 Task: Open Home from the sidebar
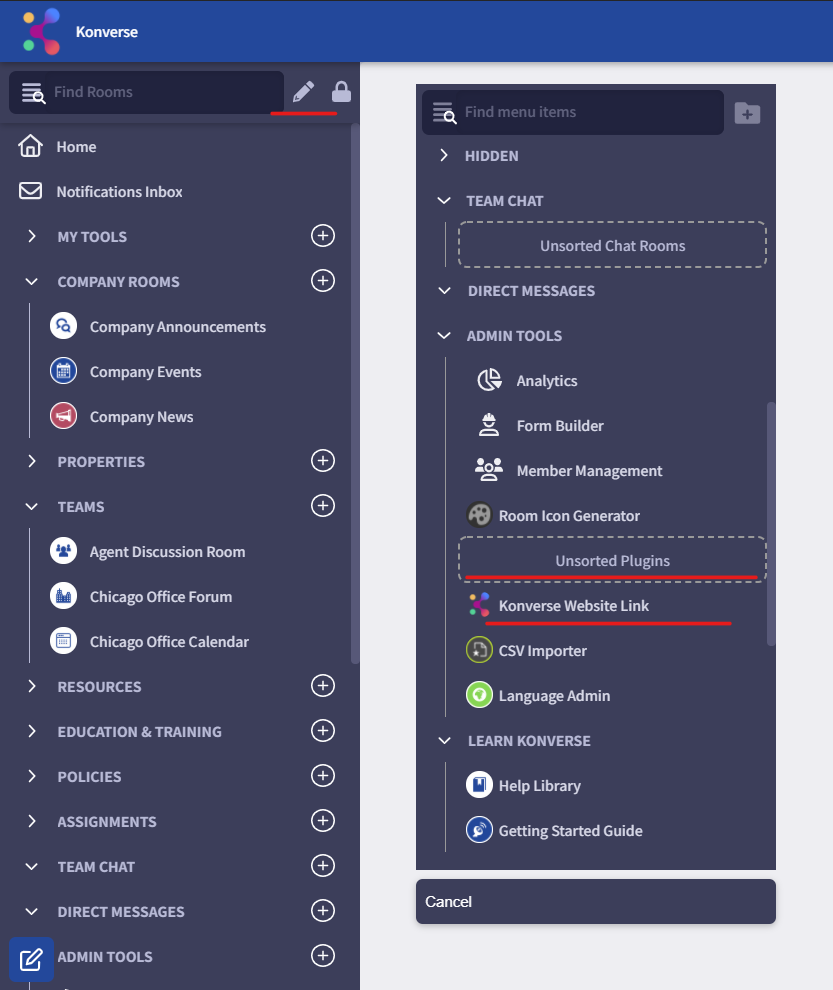[x=76, y=146]
